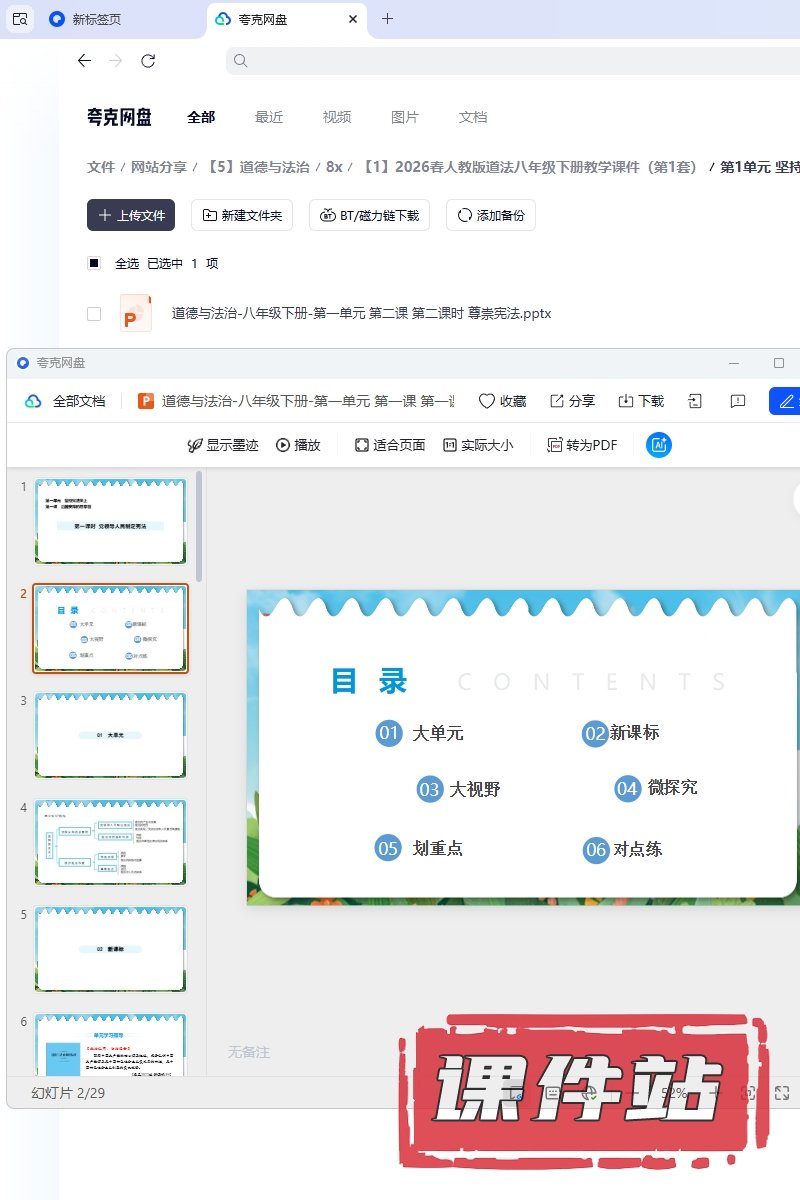Check the box beside 尊崇宪法.pptx file
The width and height of the screenshot is (800, 1200).
point(94,314)
